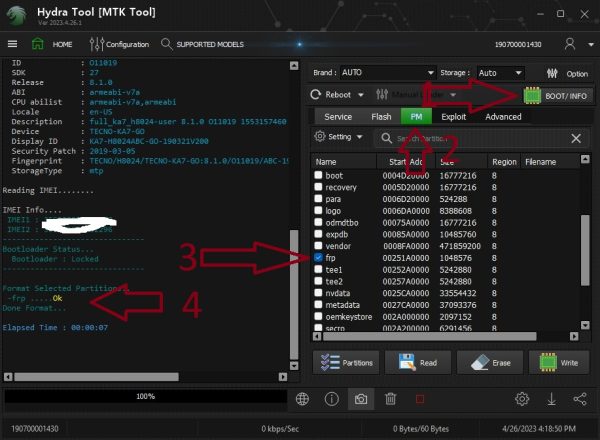Click Partitions button

(x=346, y=362)
